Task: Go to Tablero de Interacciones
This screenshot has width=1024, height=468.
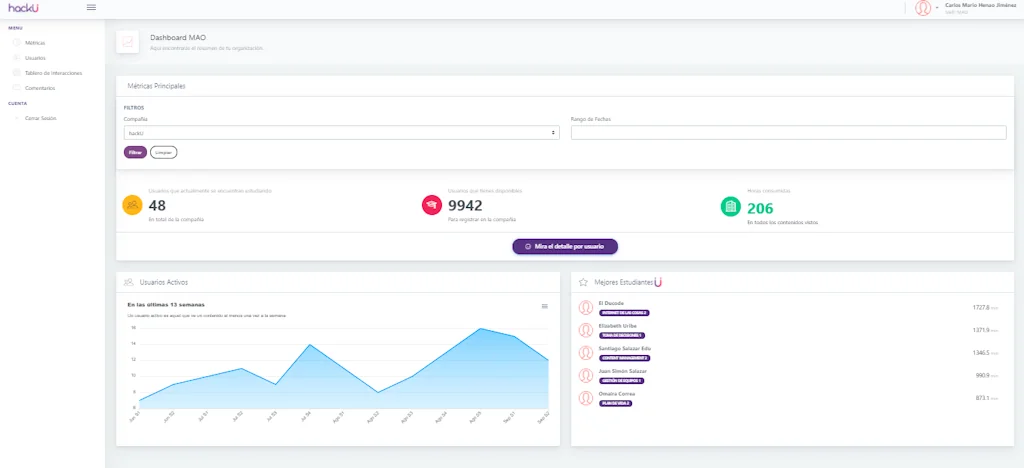Action: coord(53,73)
